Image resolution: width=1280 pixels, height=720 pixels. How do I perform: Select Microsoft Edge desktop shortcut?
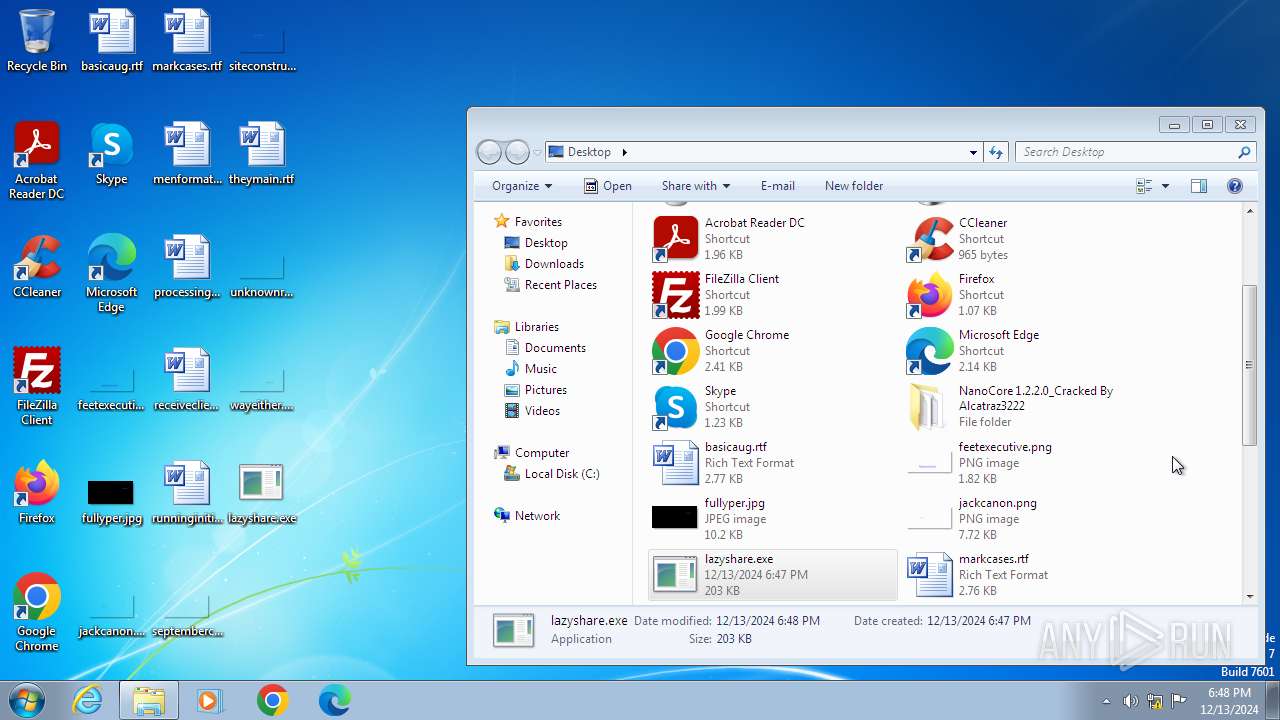point(111,273)
